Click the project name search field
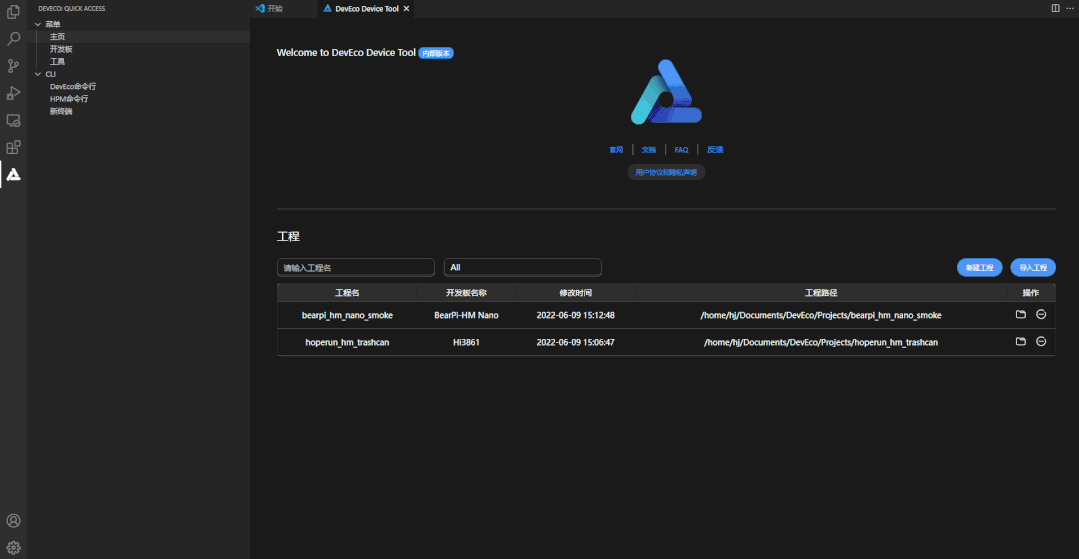The height and width of the screenshot is (559, 1079). [x=356, y=267]
